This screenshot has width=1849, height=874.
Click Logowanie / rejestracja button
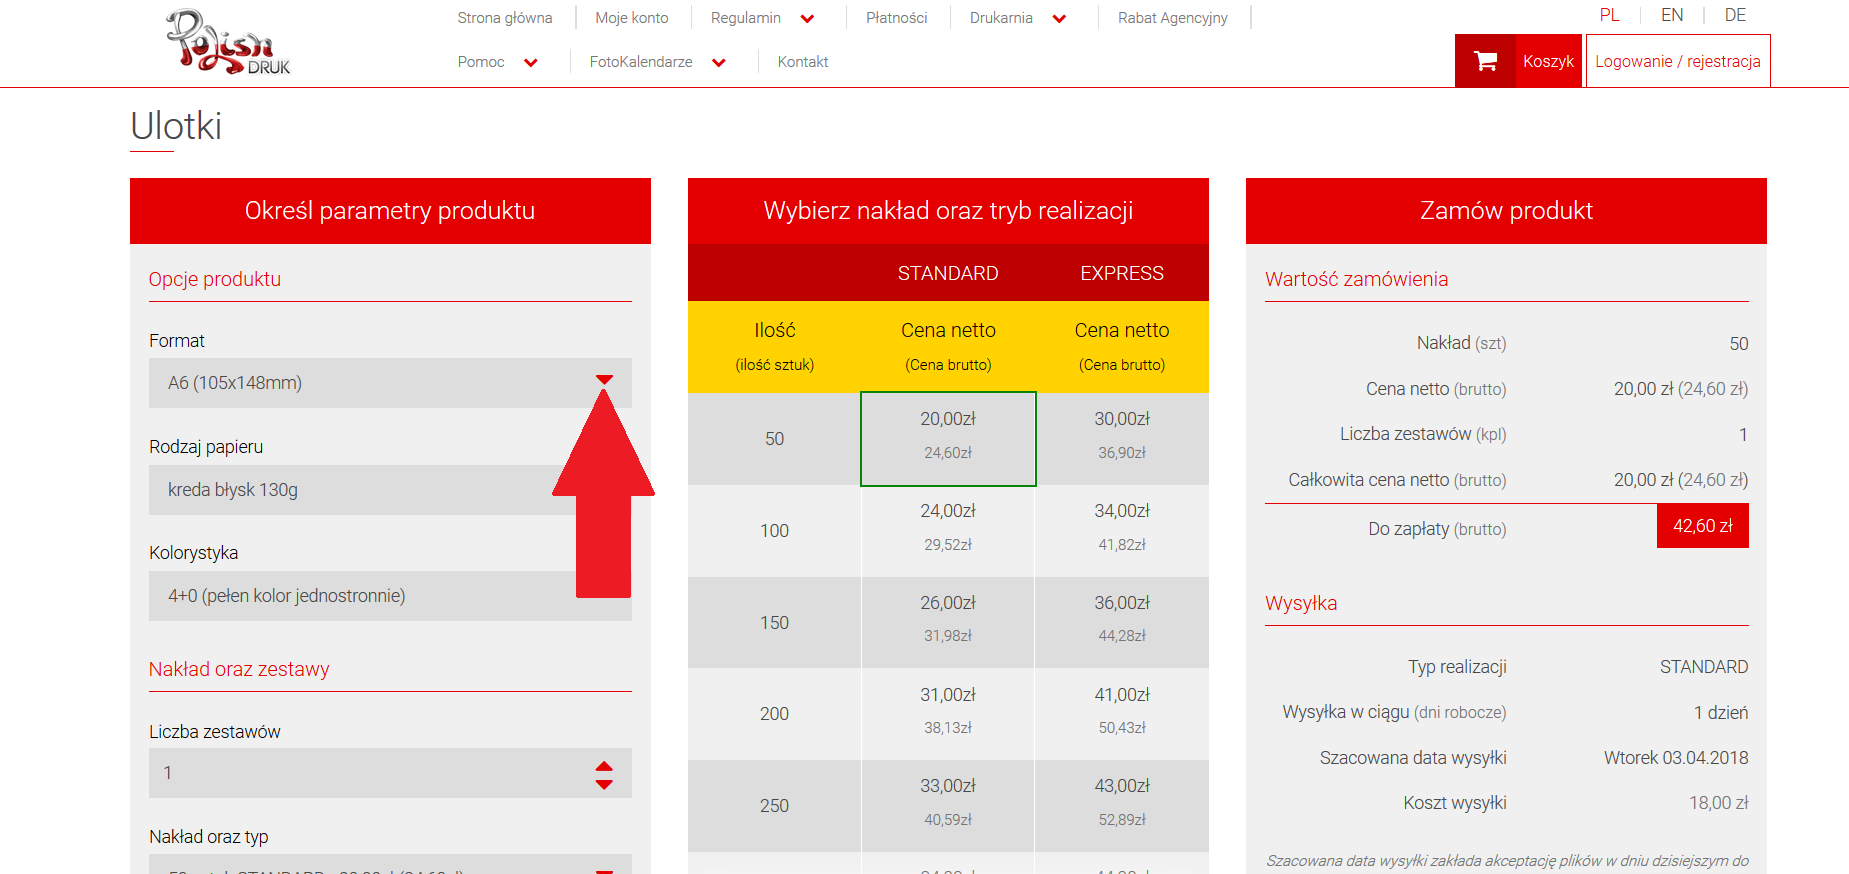(1677, 61)
